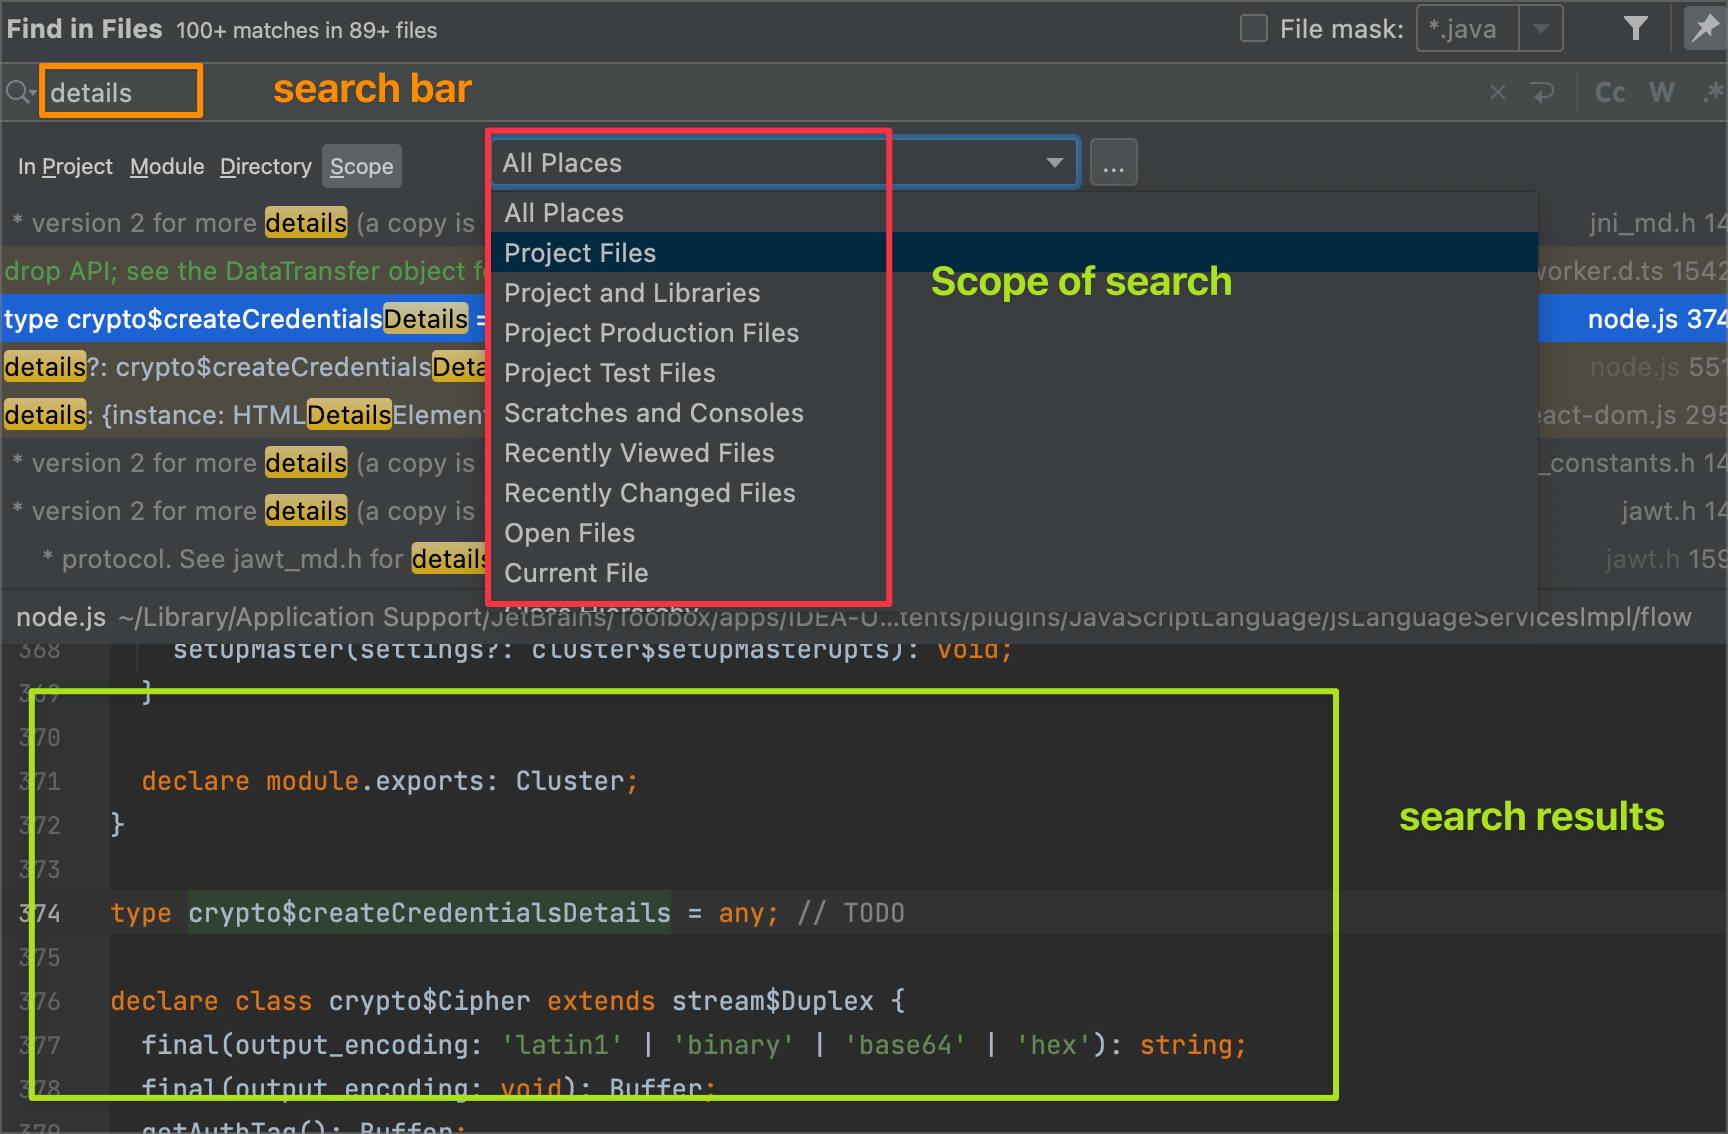The image size is (1728, 1134).
Task: Toggle whole words with the W icon
Action: tap(1662, 91)
